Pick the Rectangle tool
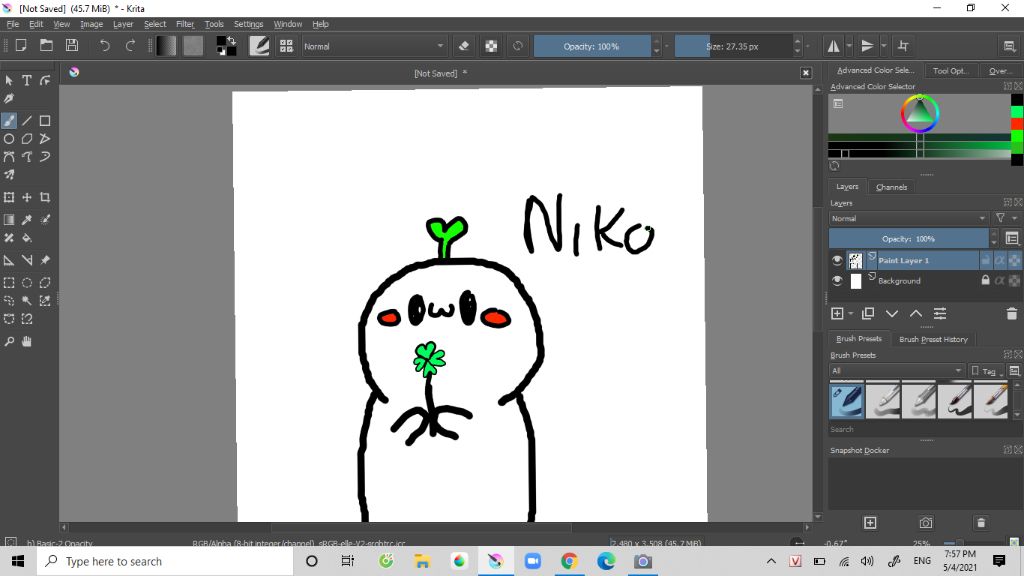 tap(44, 121)
